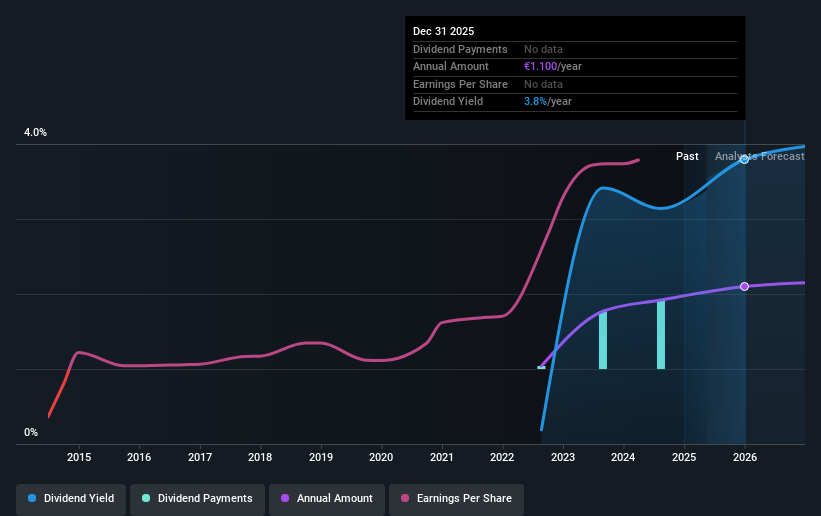
Task: Click the small 2022 dividend payment marker
Action: click(541, 367)
